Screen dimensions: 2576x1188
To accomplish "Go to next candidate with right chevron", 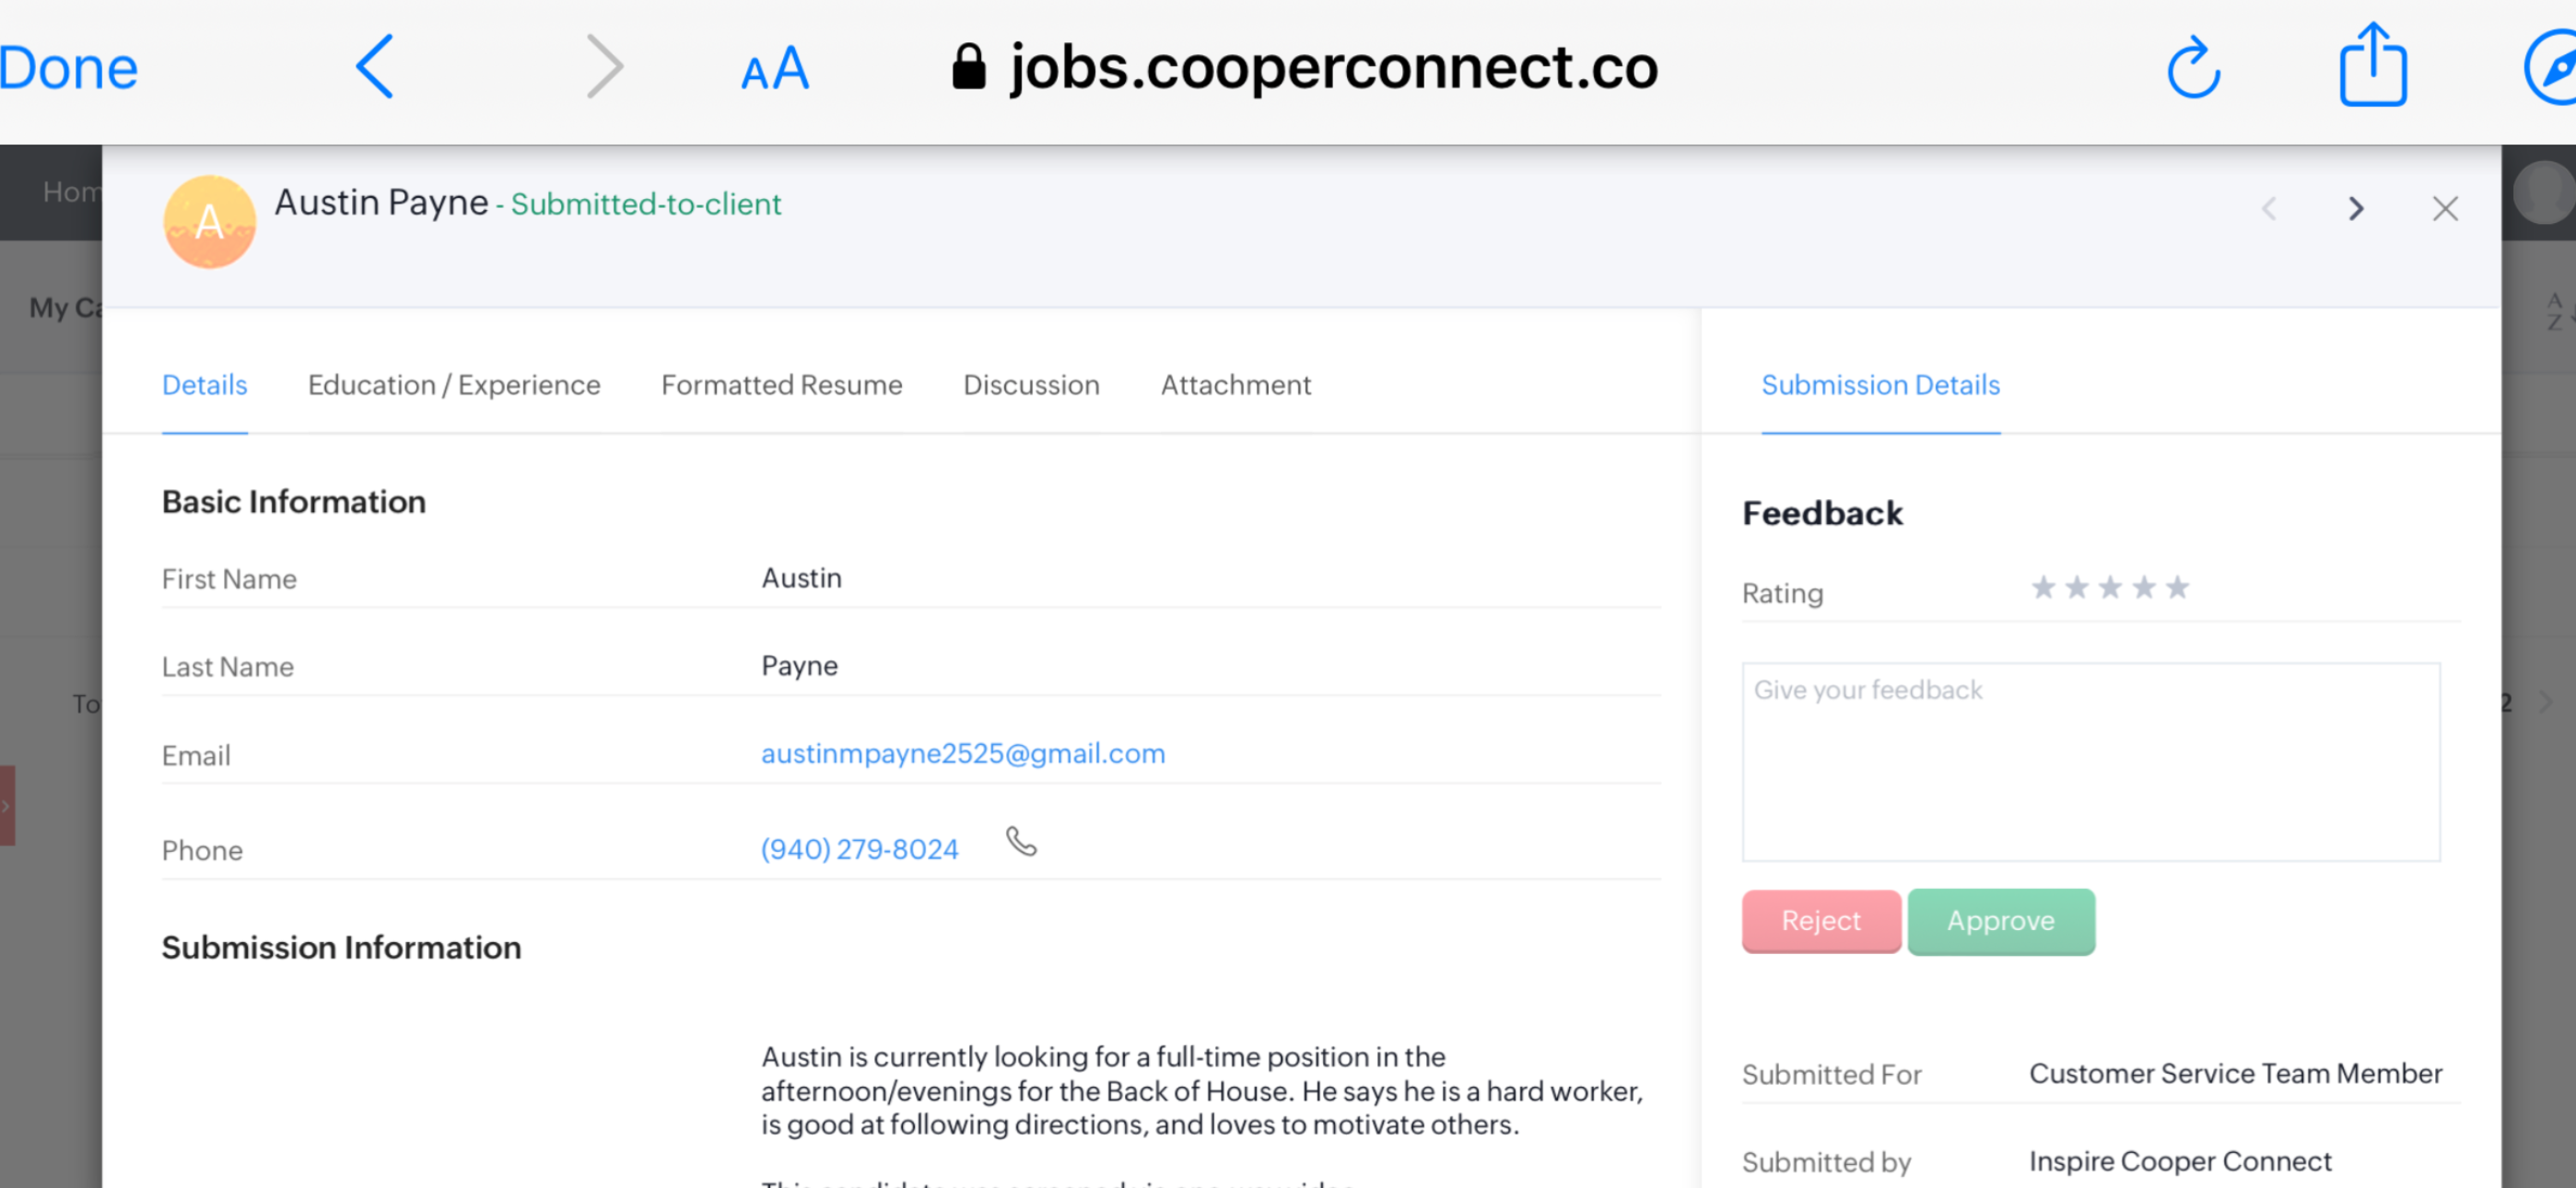I will coord(2356,208).
